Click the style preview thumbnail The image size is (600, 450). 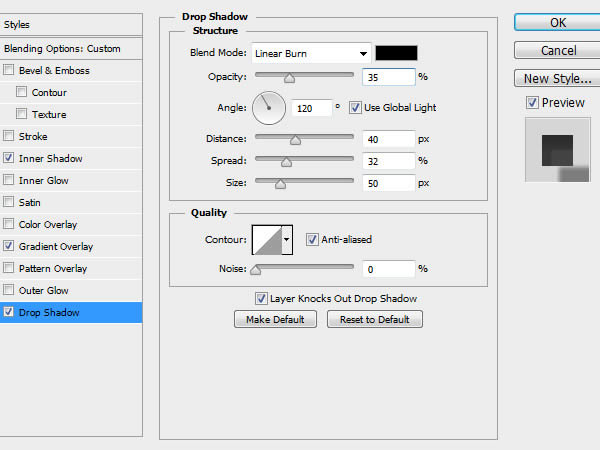coord(558,150)
